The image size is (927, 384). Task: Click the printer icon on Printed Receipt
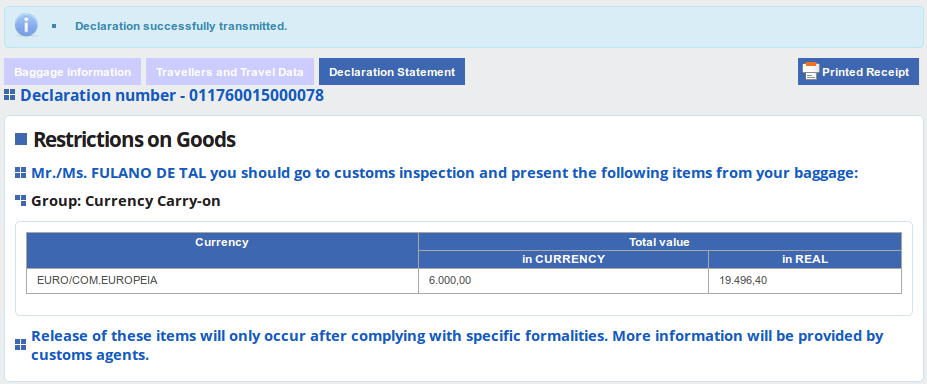pos(811,71)
